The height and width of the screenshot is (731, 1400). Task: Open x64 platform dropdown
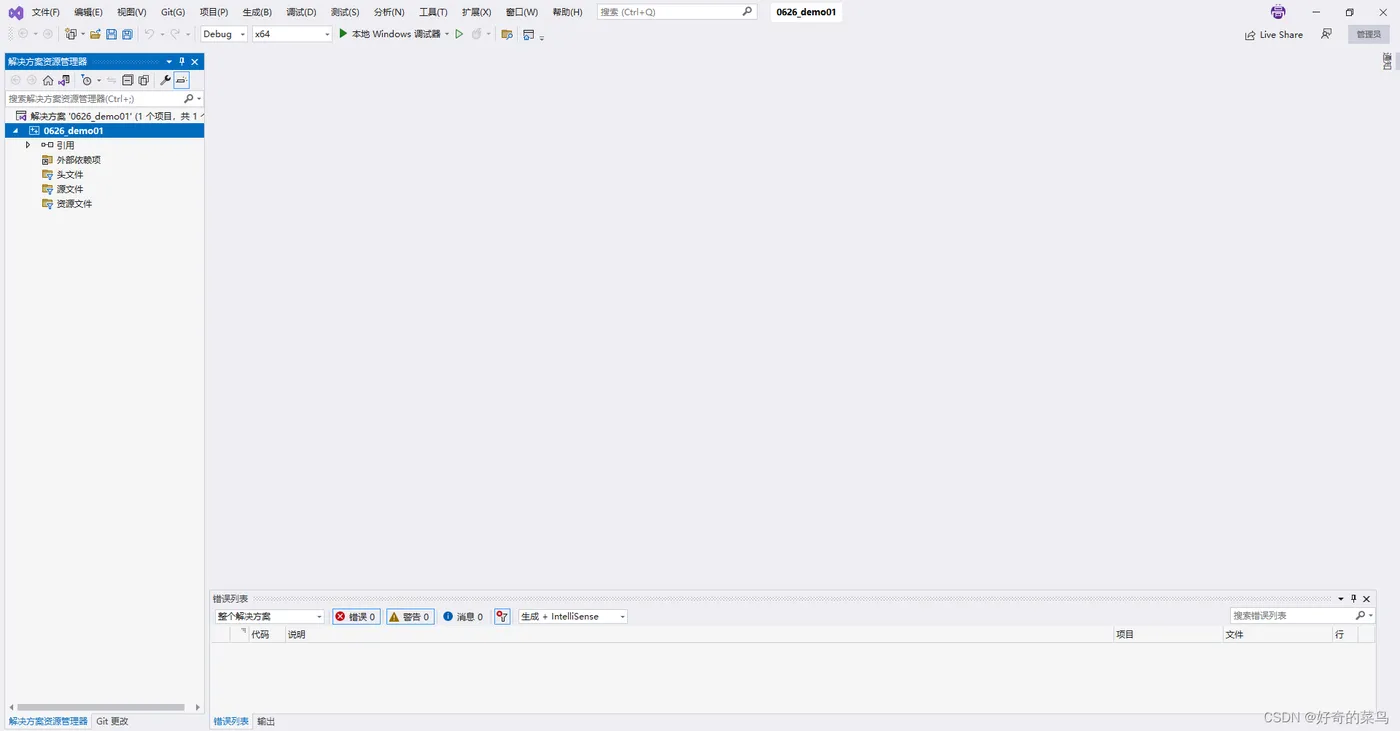tap(327, 34)
